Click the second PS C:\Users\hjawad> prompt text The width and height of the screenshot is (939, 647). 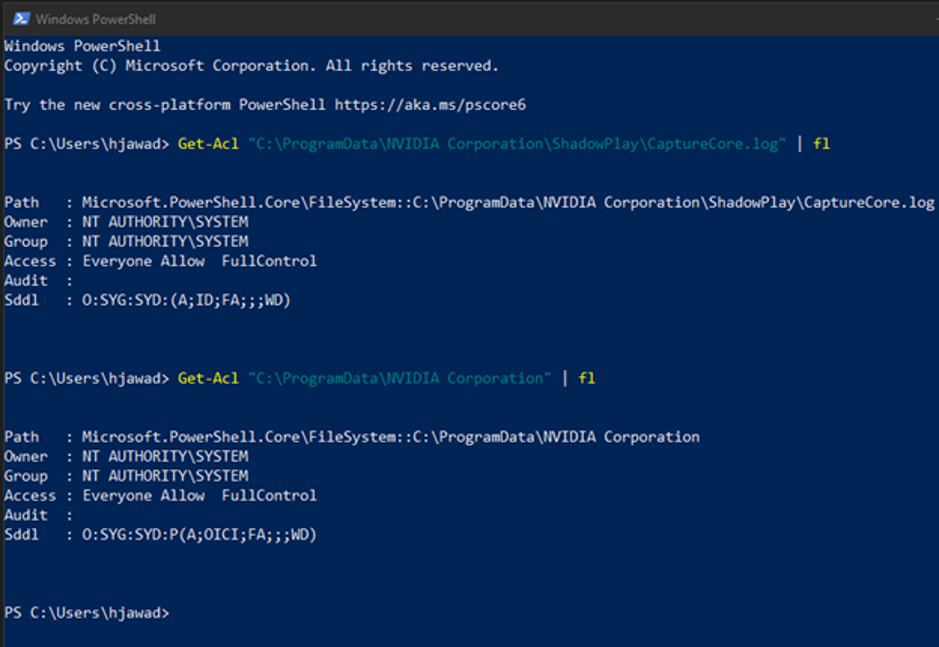pyautogui.click(x=87, y=379)
